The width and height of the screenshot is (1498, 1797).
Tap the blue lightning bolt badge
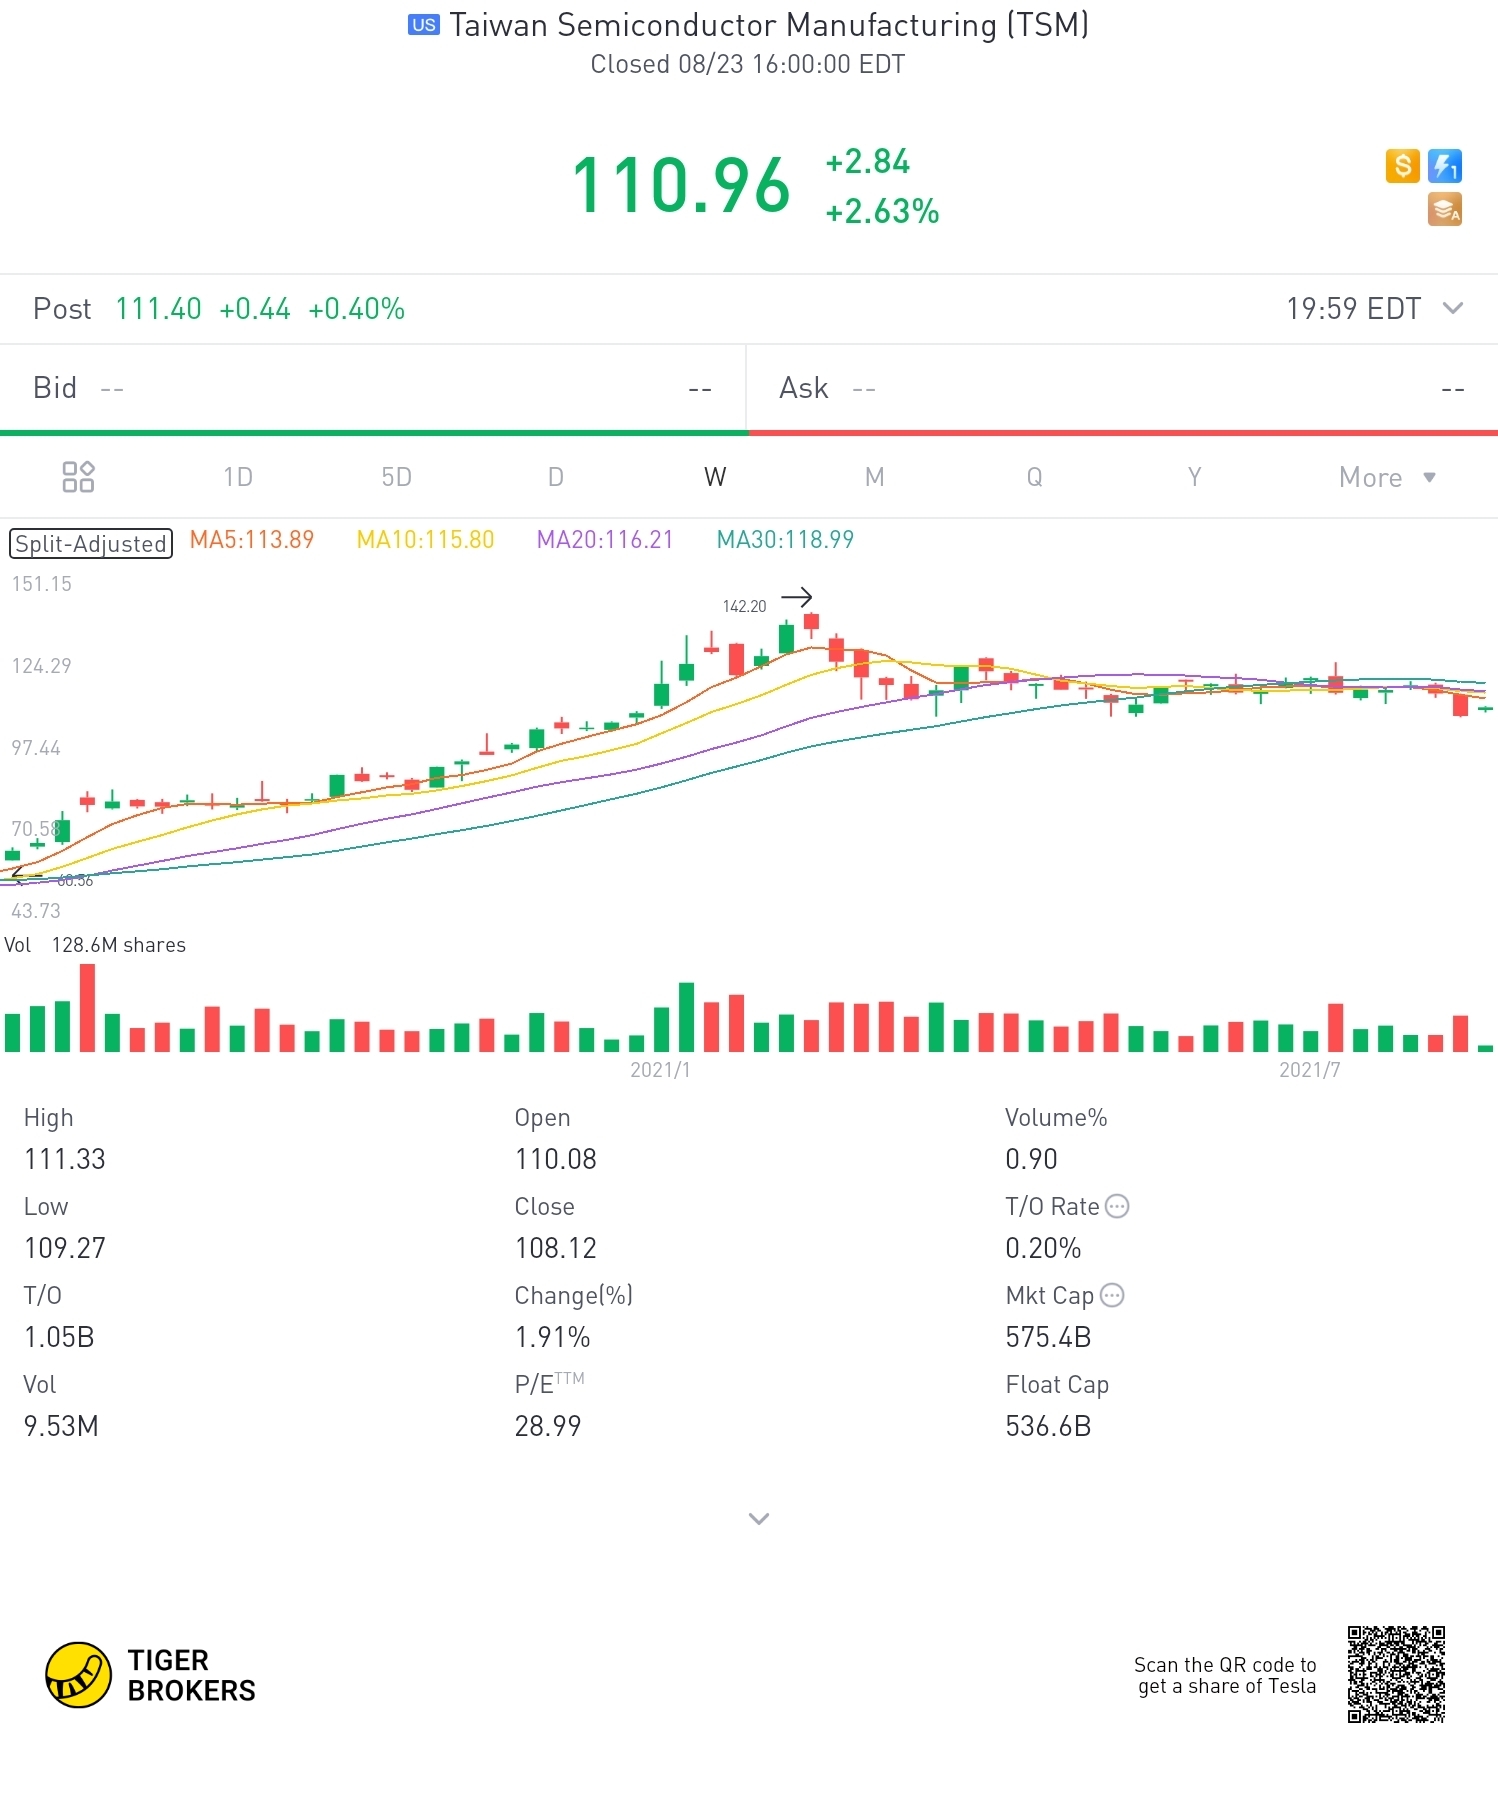pyautogui.click(x=1445, y=165)
